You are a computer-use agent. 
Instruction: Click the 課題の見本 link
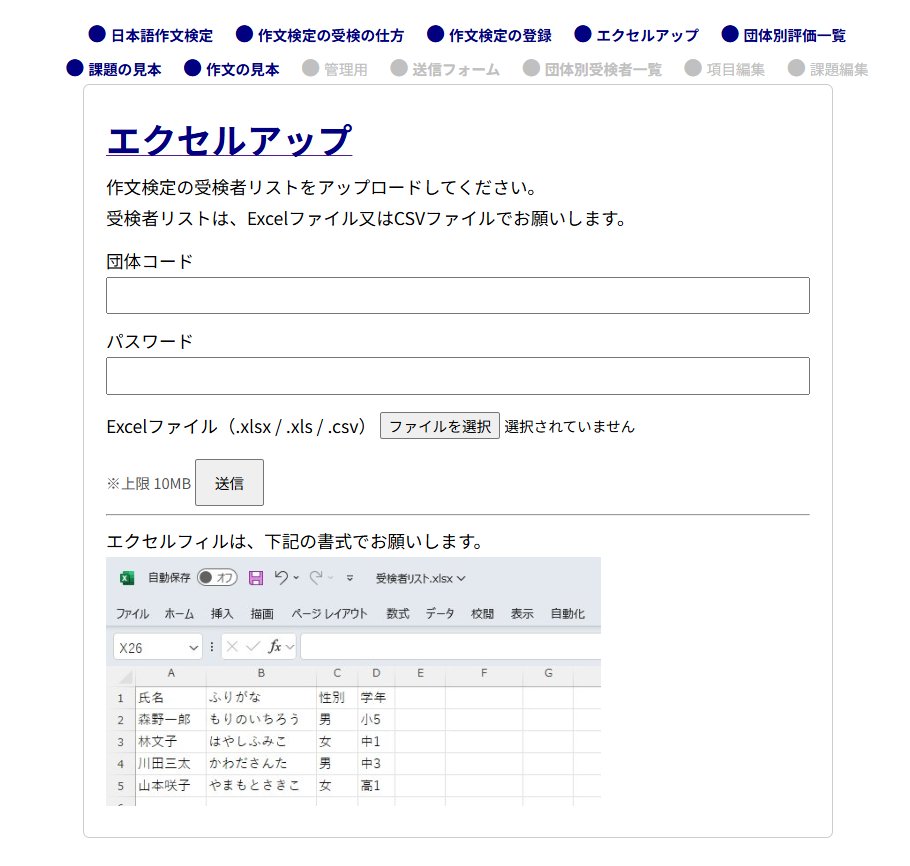pos(123,70)
